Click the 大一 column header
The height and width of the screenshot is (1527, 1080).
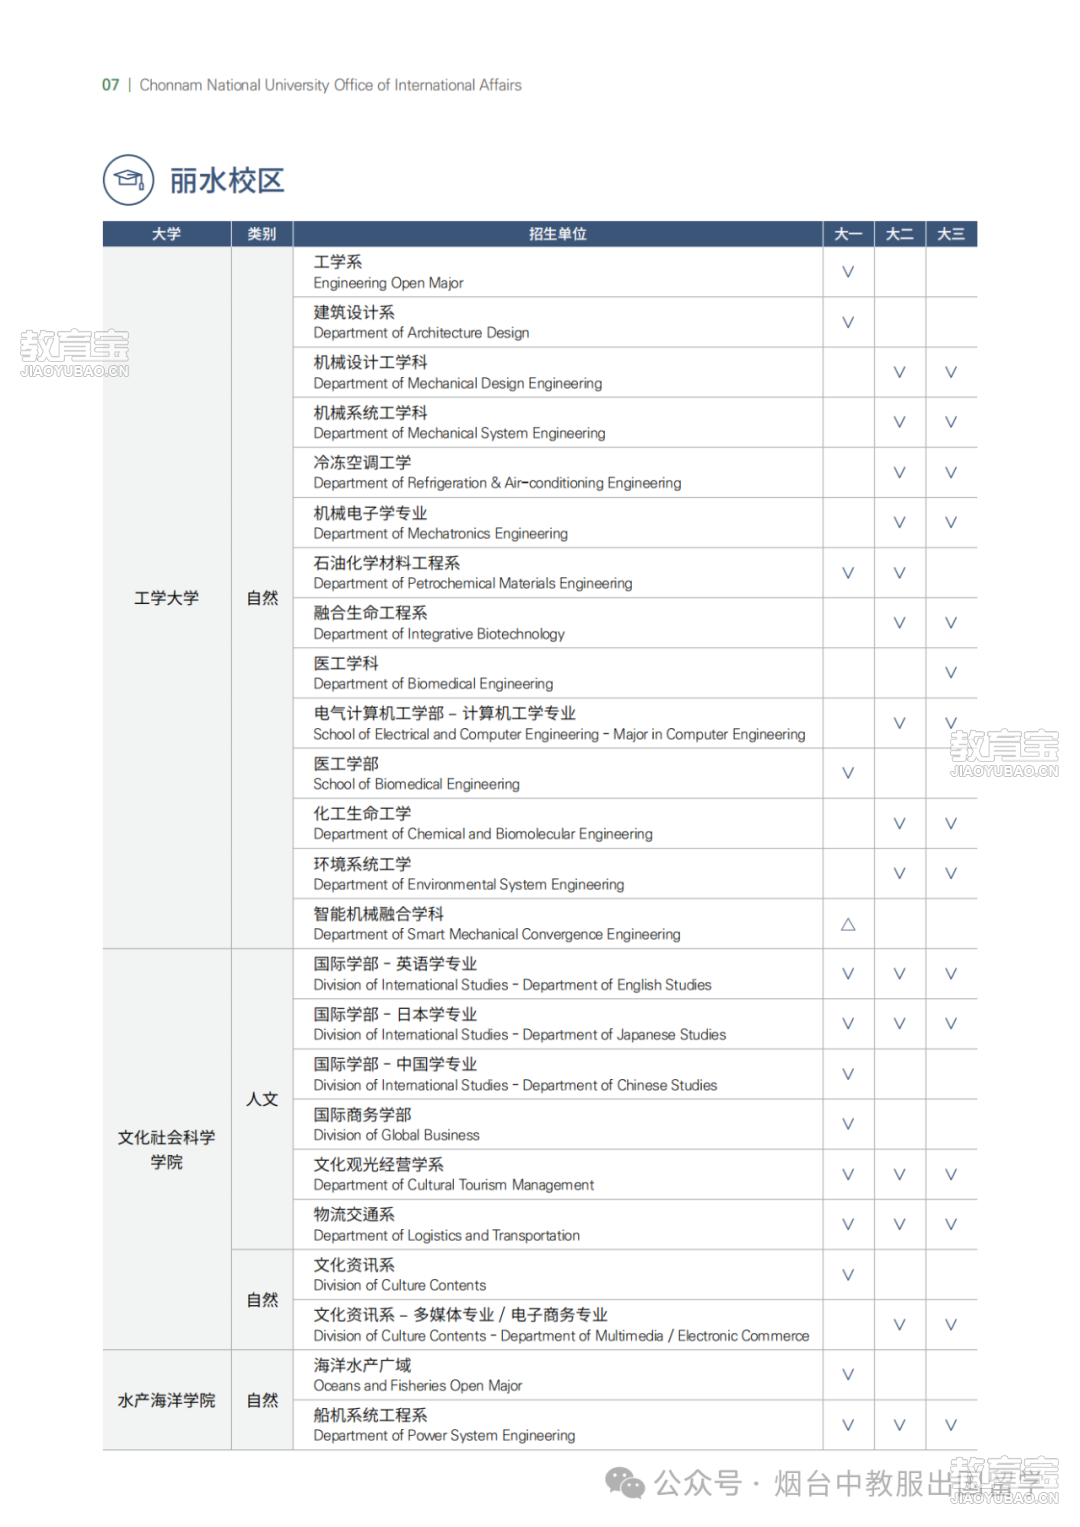848,234
